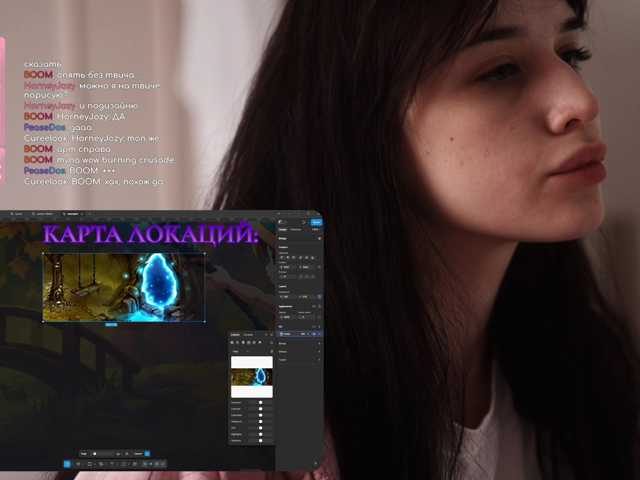Click the width input in Layout section
640x480 pixels.
(x=287, y=297)
